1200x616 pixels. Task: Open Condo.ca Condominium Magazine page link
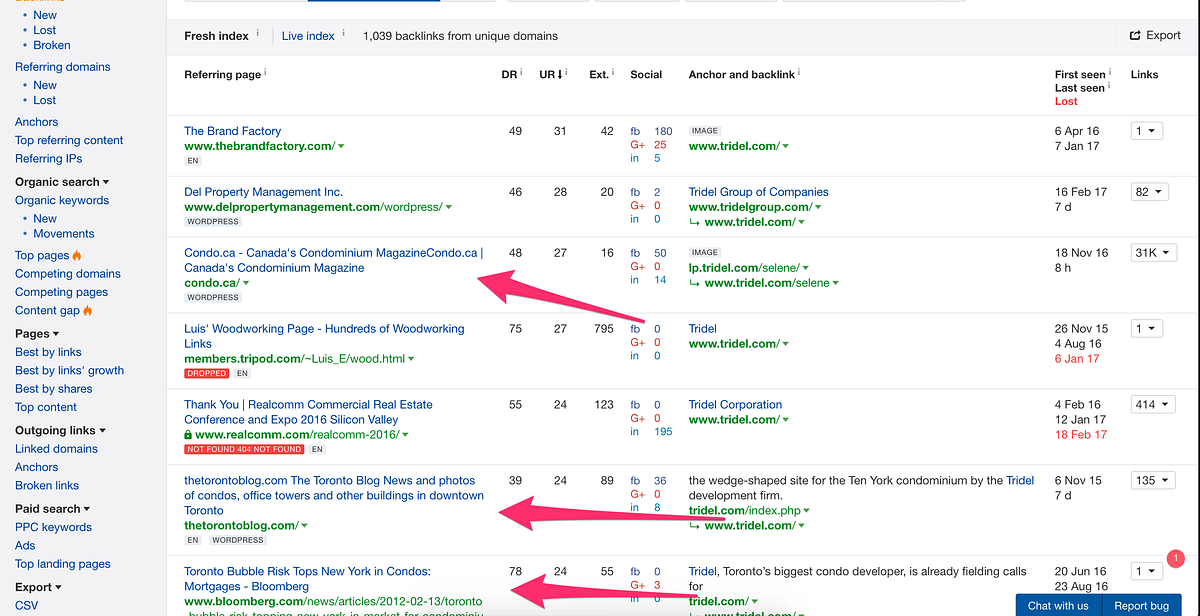(x=333, y=261)
